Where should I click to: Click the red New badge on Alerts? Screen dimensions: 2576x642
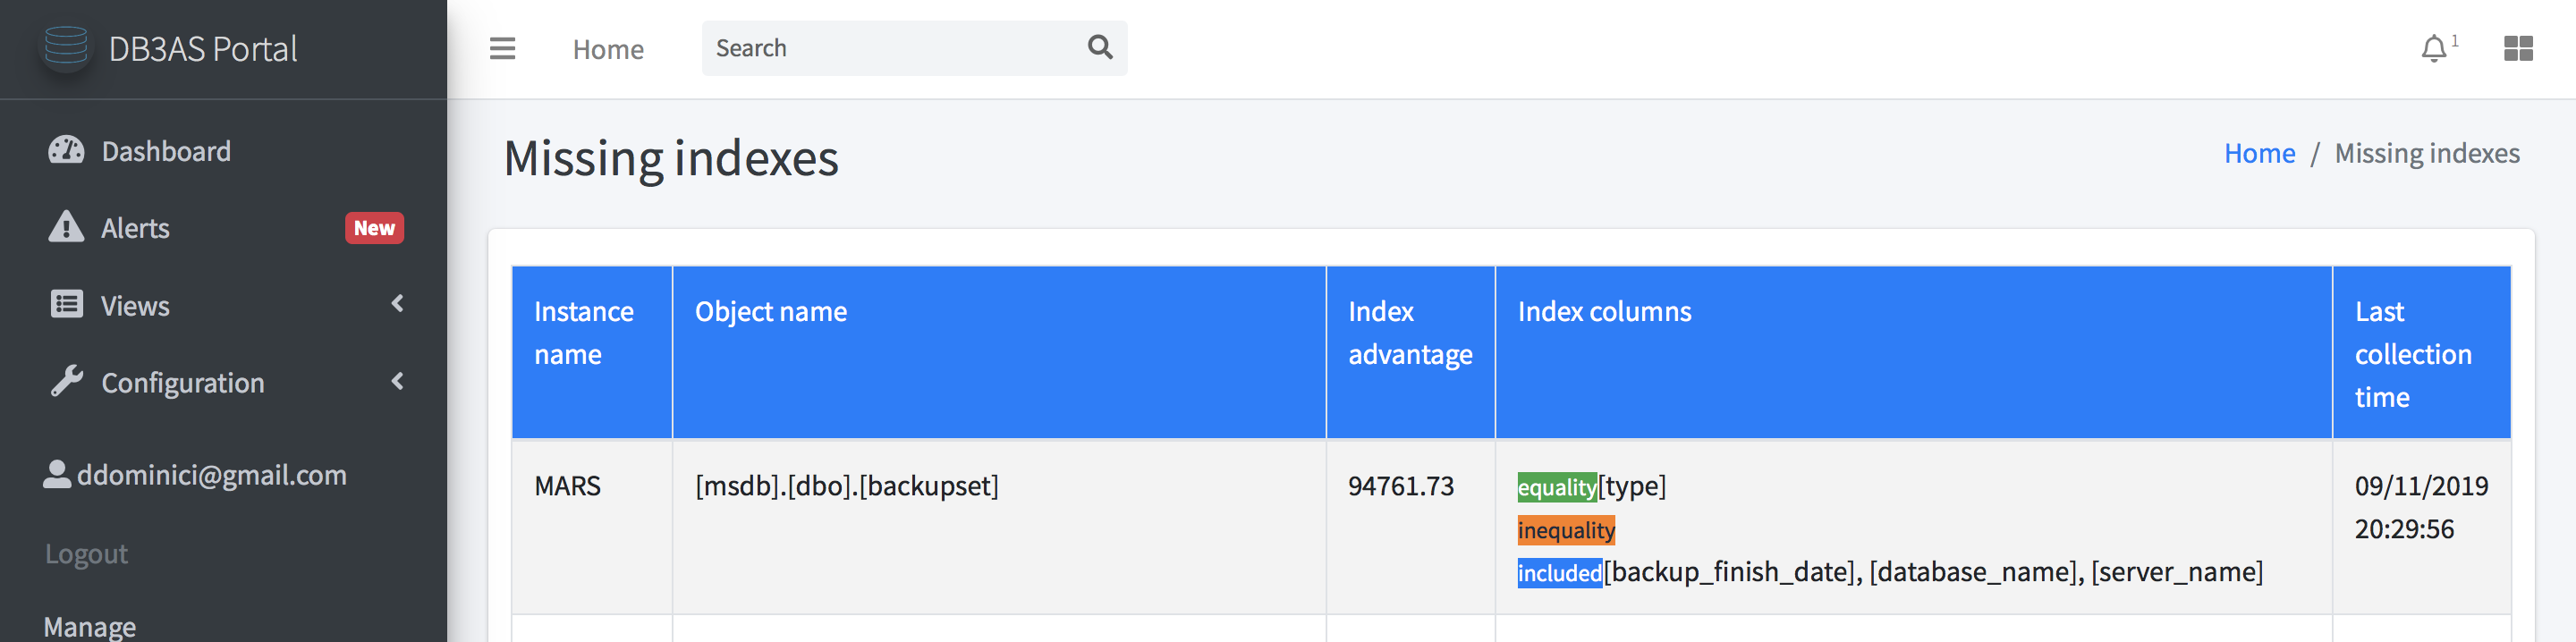click(374, 228)
